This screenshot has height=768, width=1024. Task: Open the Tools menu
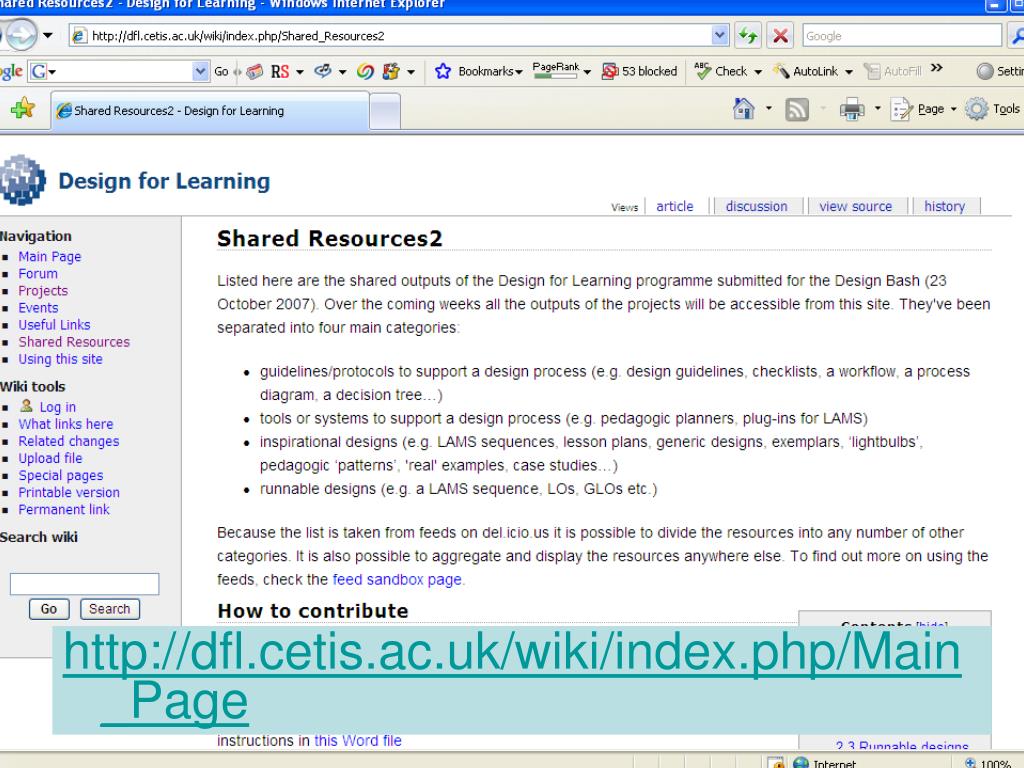pos(993,109)
